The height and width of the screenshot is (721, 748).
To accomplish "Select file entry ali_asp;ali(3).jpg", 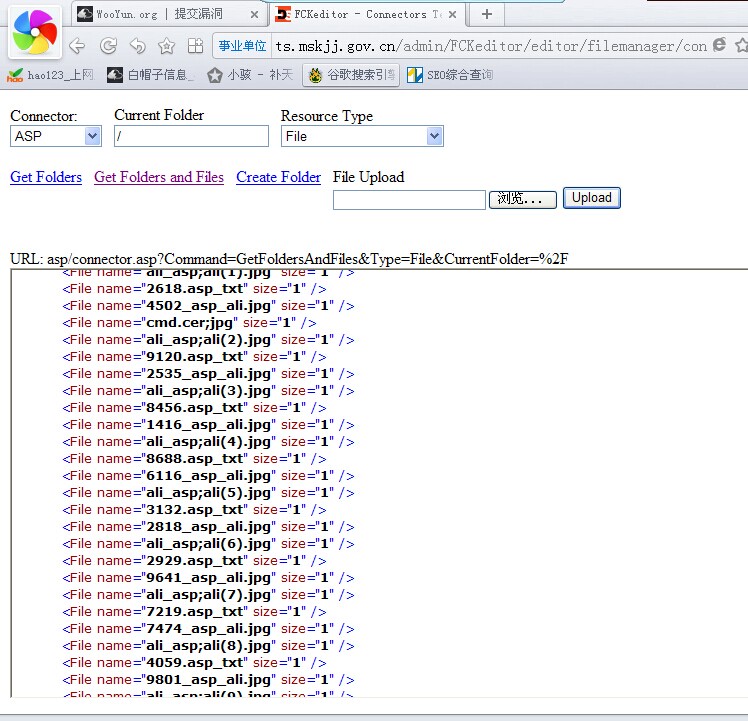I will point(208,391).
